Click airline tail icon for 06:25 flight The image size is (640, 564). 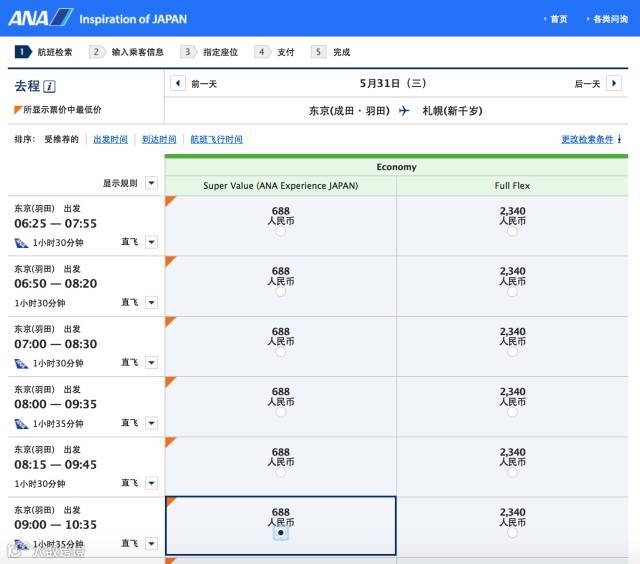21,243
